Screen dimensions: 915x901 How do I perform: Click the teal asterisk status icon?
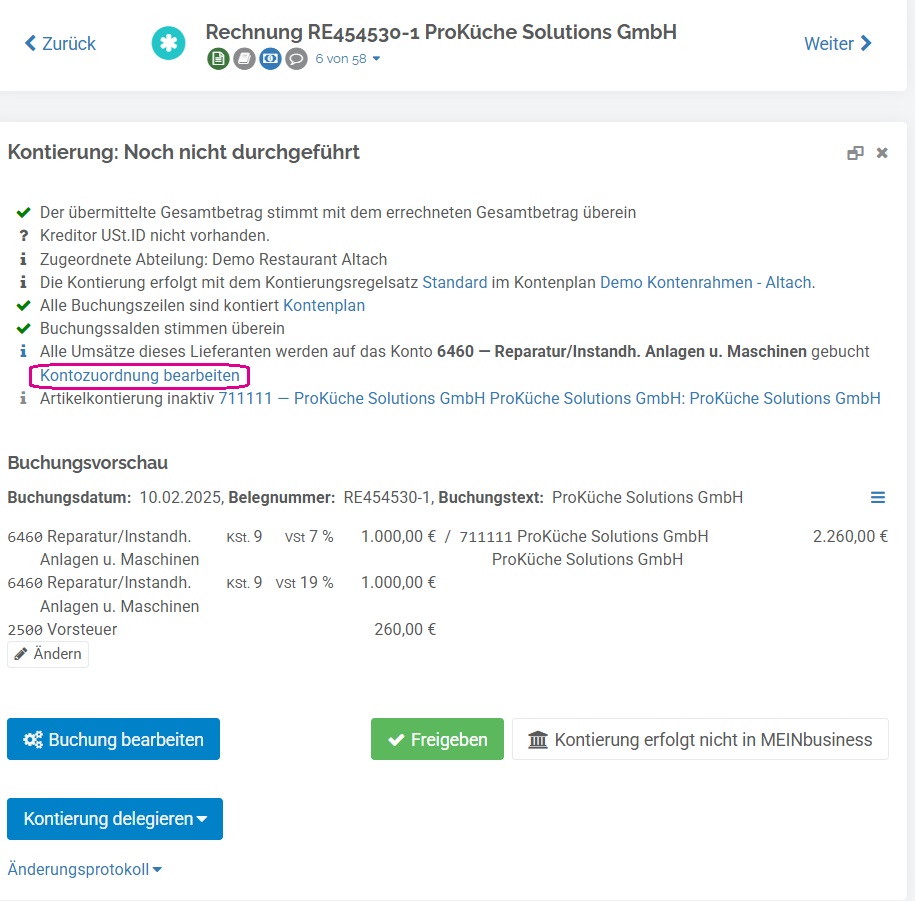(x=169, y=43)
